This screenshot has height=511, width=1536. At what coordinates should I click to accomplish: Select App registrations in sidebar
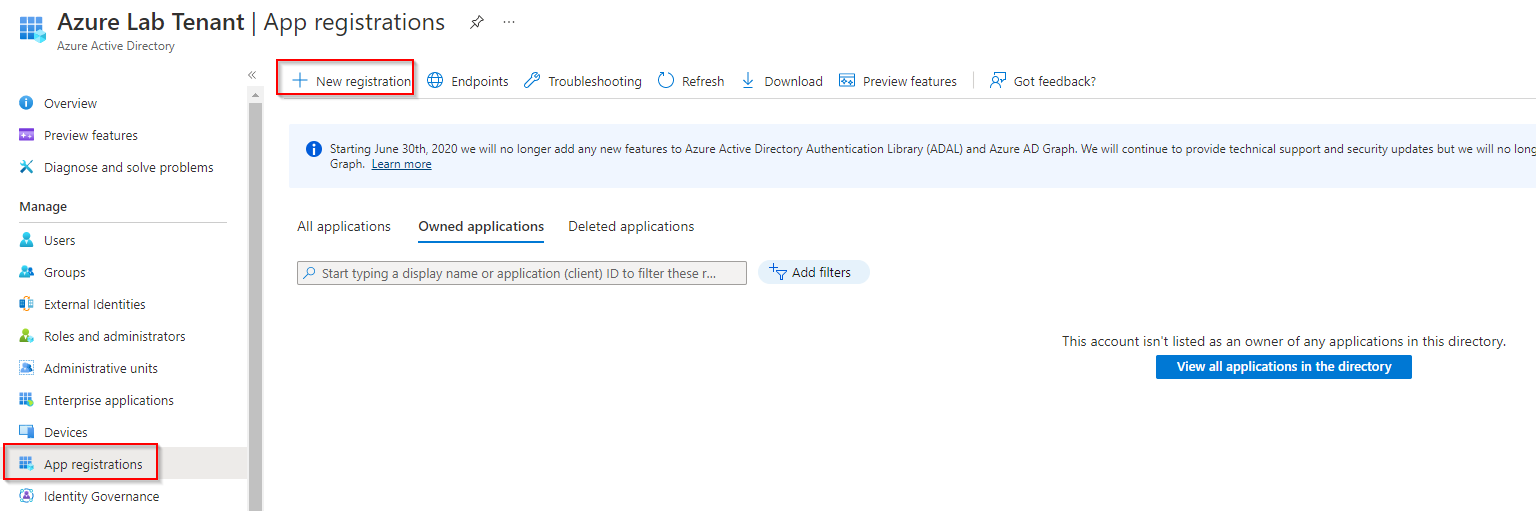click(93, 464)
